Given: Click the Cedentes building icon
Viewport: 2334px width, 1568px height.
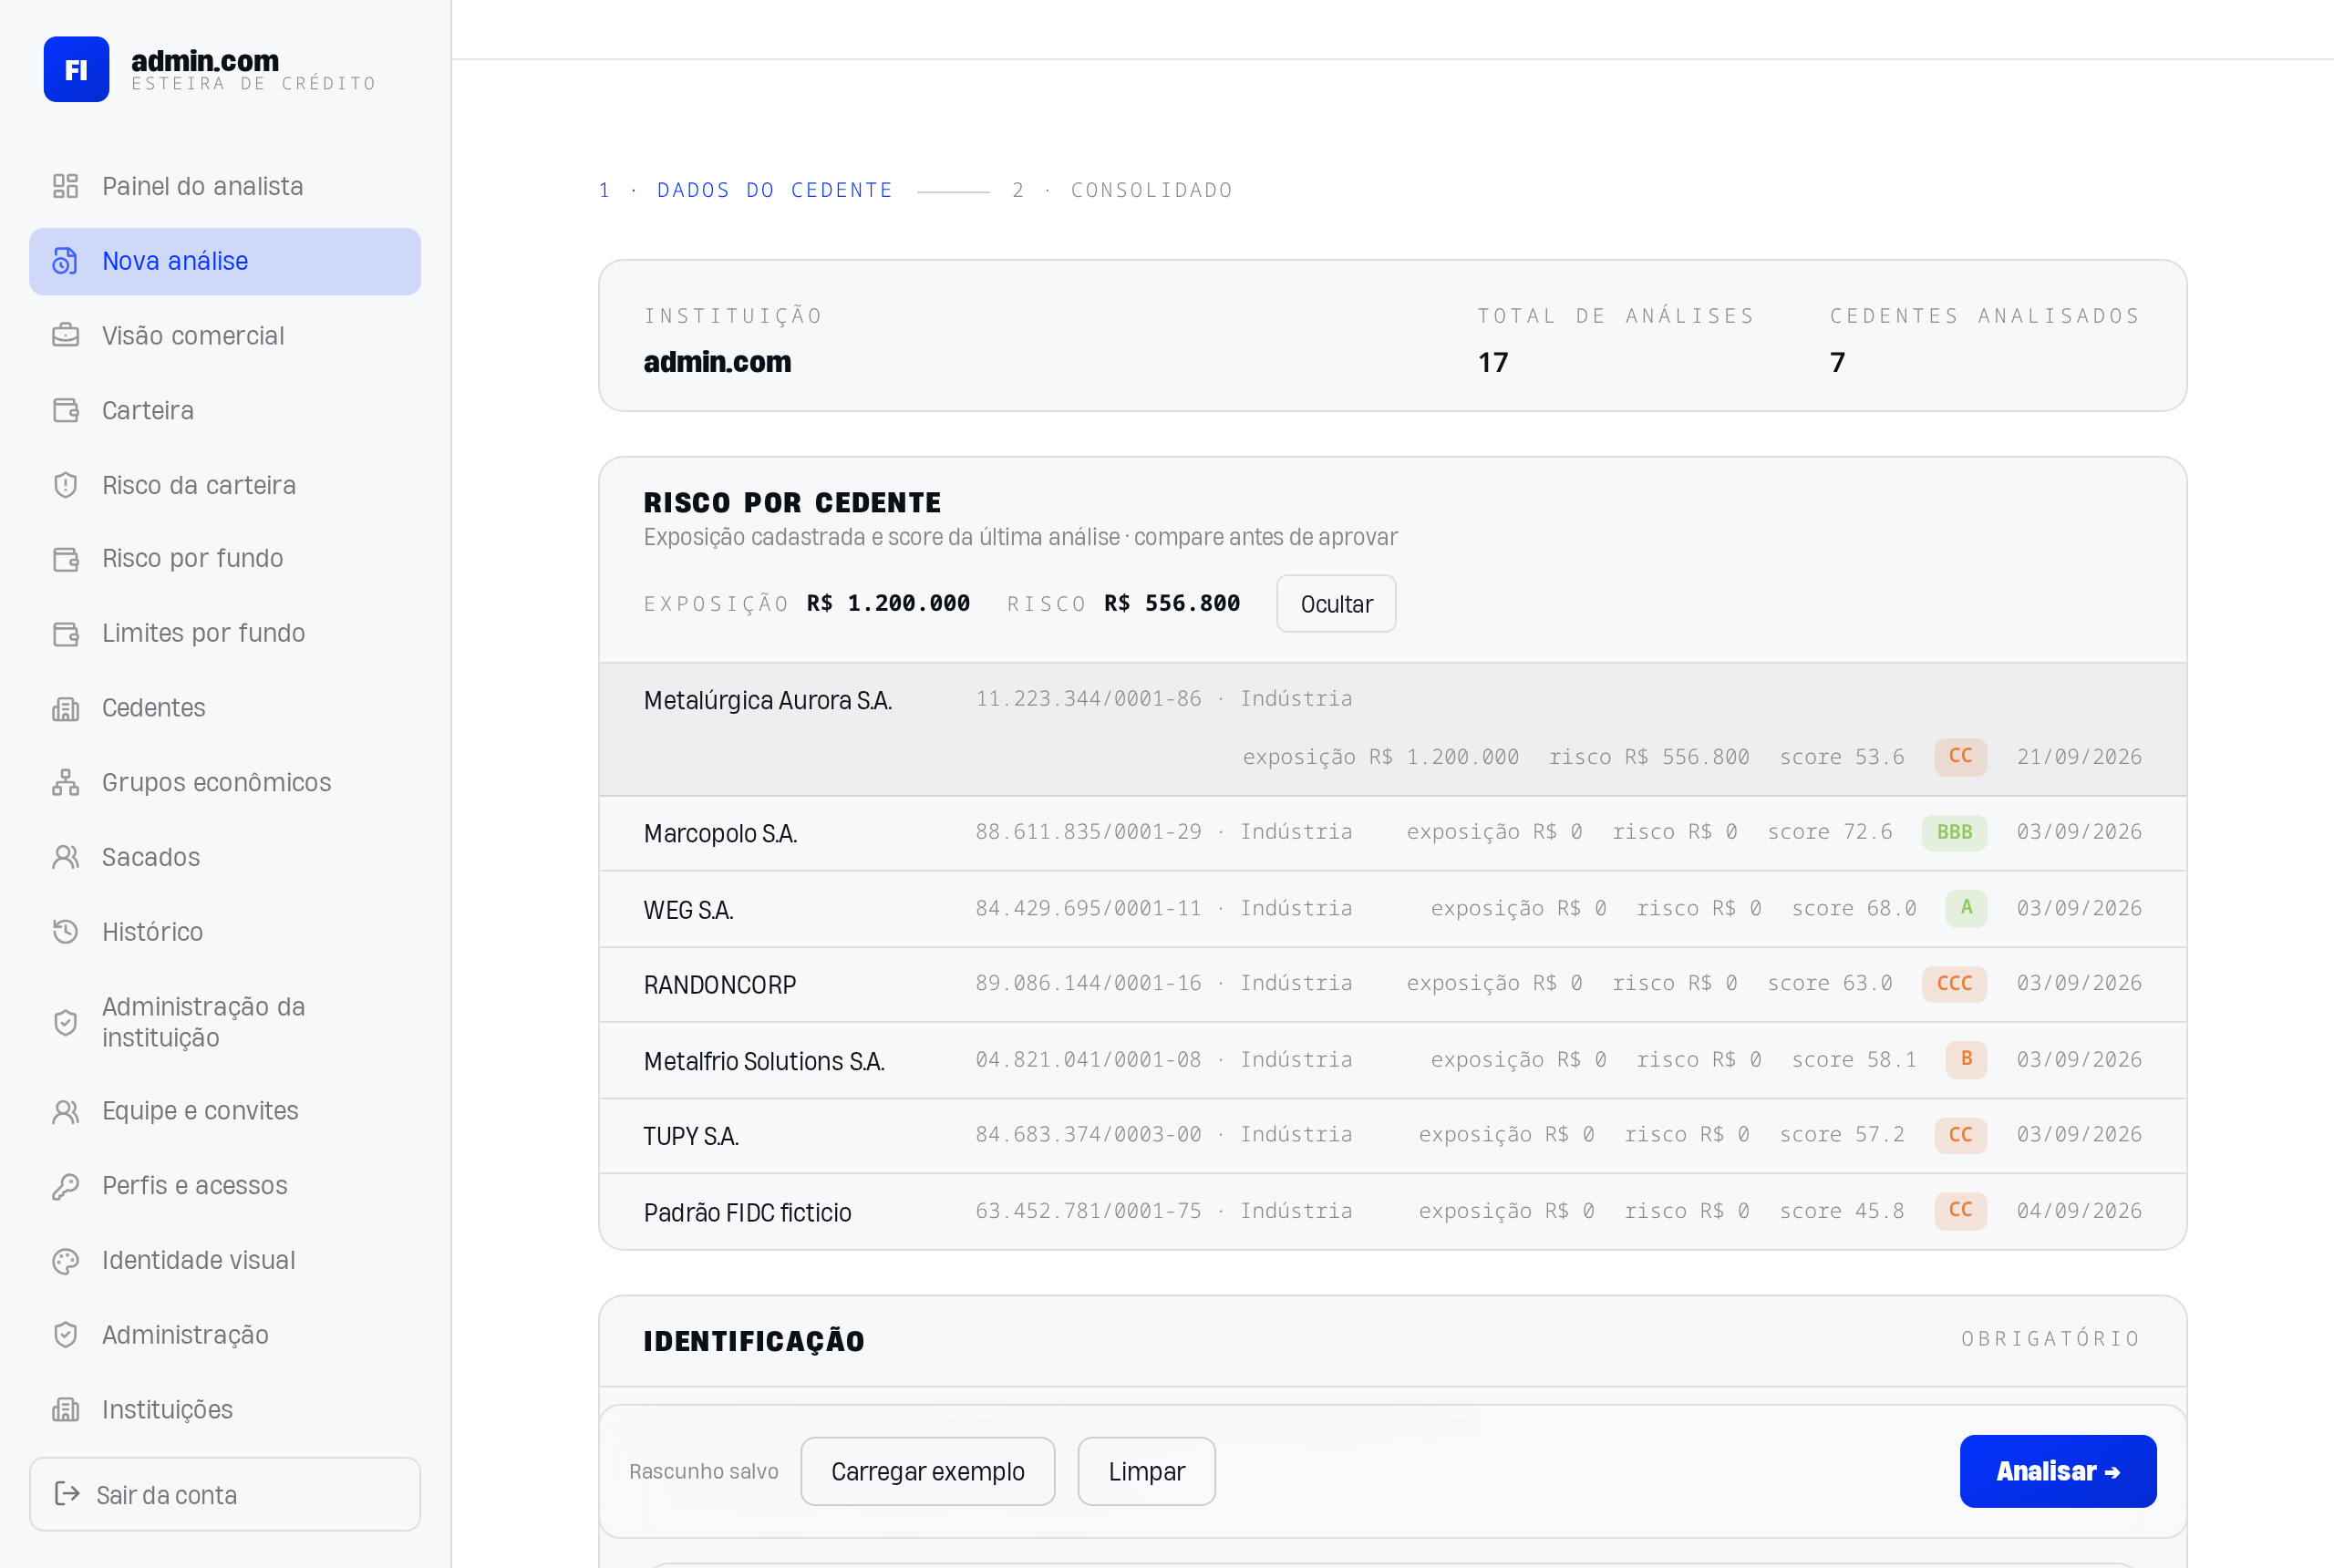Looking at the screenshot, I should tap(65, 708).
